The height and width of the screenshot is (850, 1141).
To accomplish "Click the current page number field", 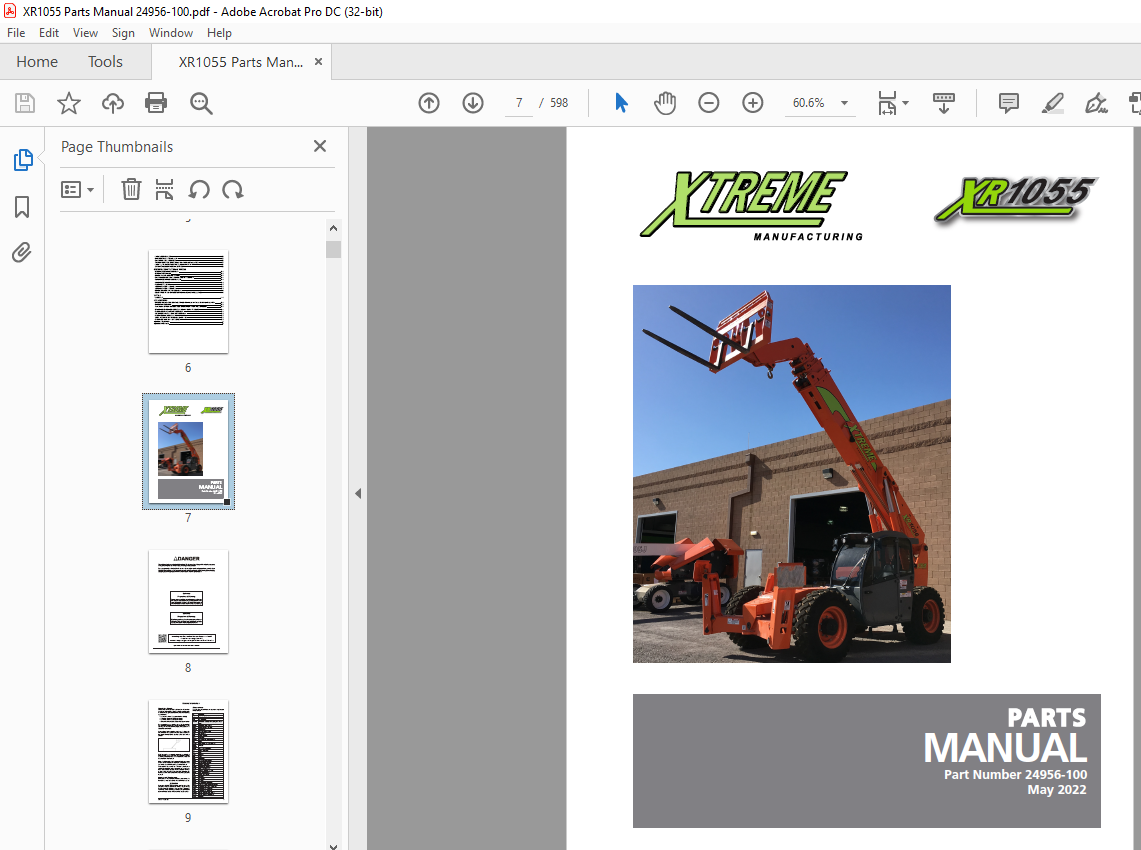I will pyautogui.click(x=519, y=103).
